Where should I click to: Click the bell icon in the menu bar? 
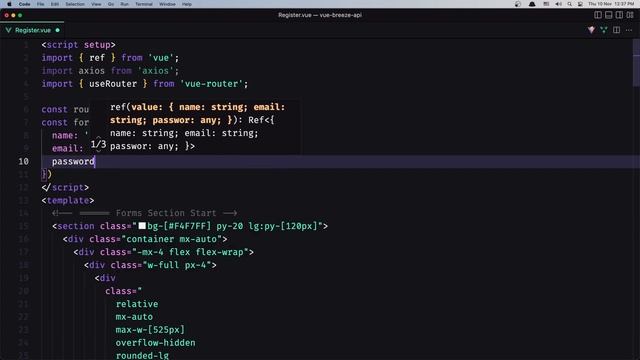(x=532, y=4)
